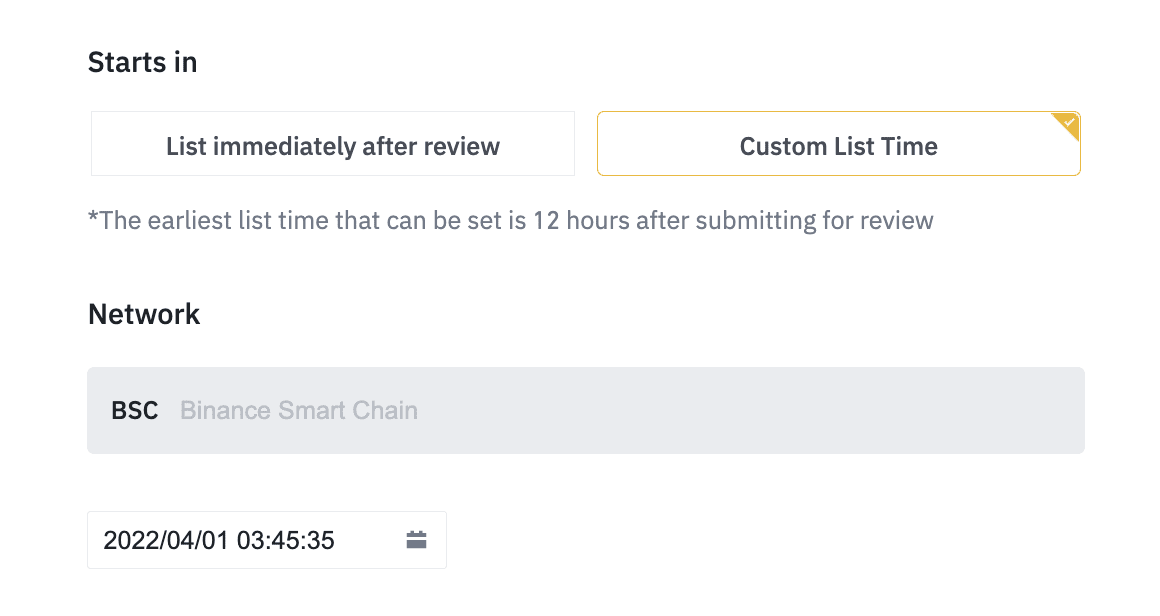Open the calendar date picker icon
The image size is (1160, 616).
click(416, 540)
